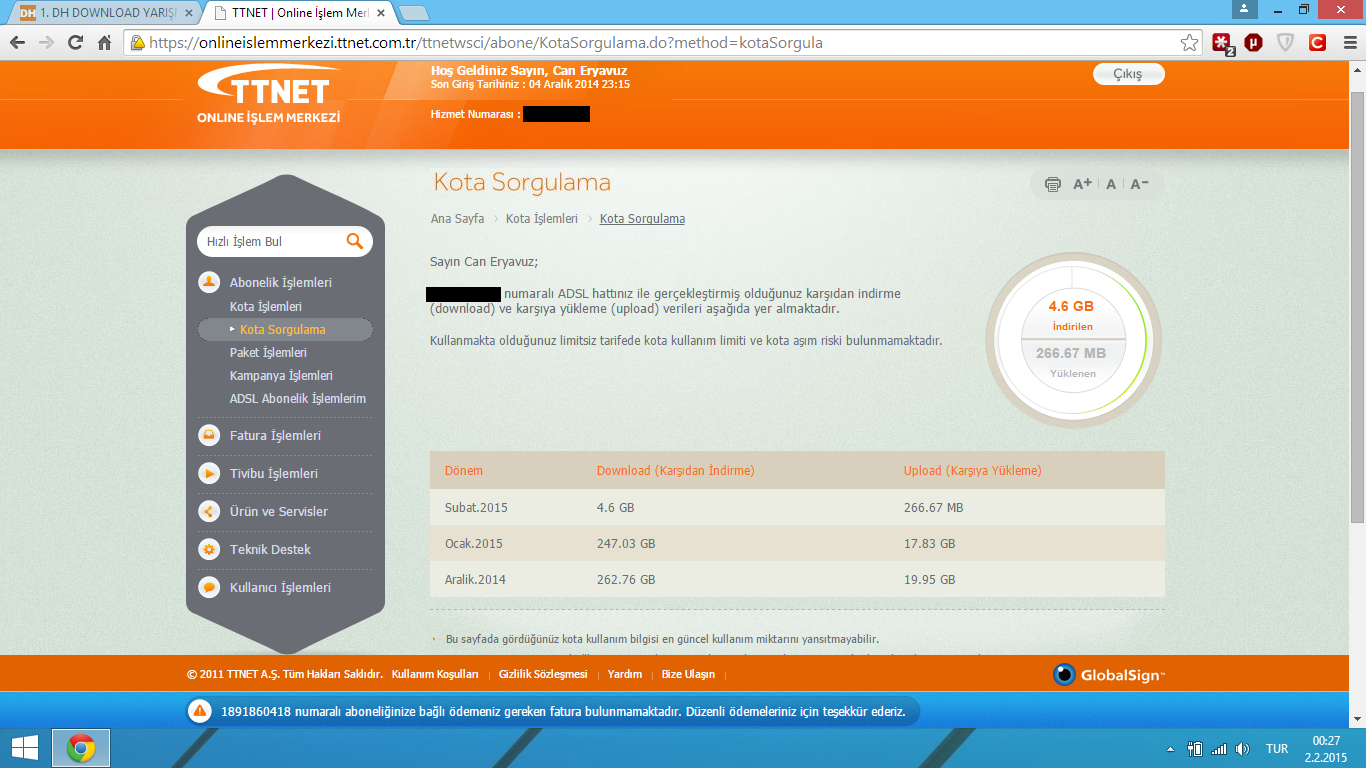1366x768 pixels.
Task: Click the red C extension icon
Action: click(x=1318, y=43)
